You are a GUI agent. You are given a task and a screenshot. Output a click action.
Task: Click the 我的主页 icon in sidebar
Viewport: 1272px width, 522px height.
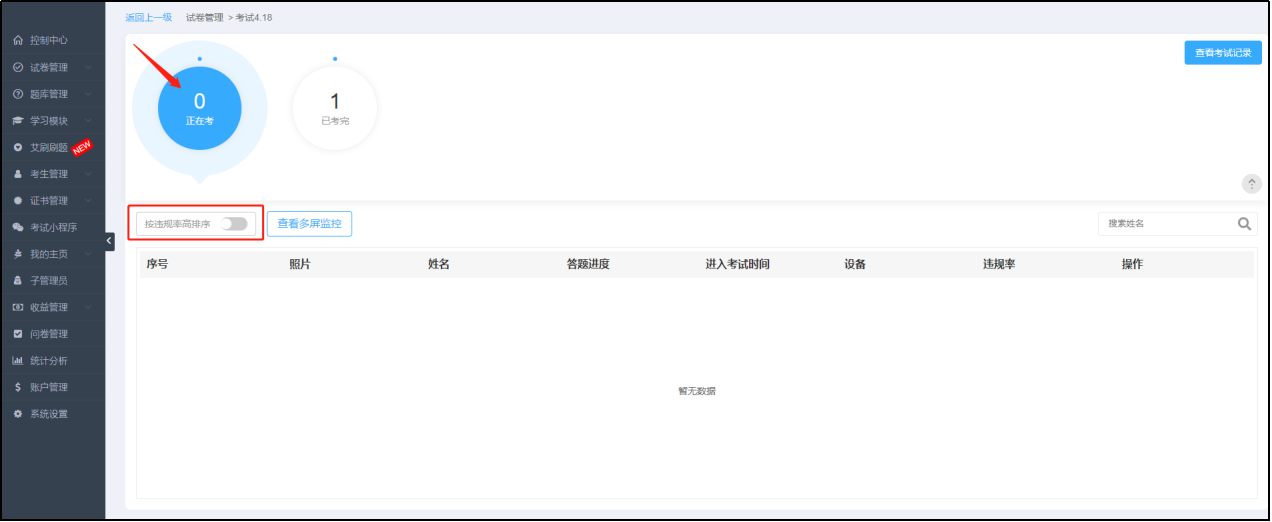click(18, 254)
